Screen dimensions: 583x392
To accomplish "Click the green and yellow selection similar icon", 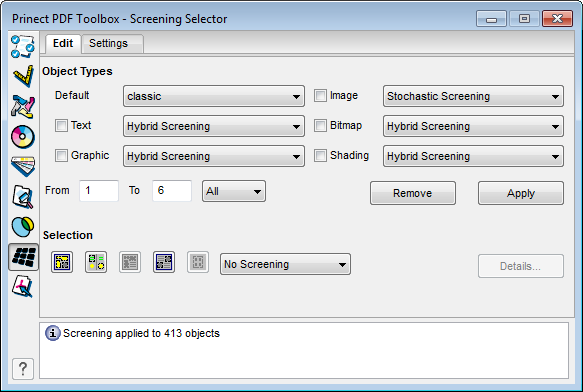I will (x=96, y=262).
